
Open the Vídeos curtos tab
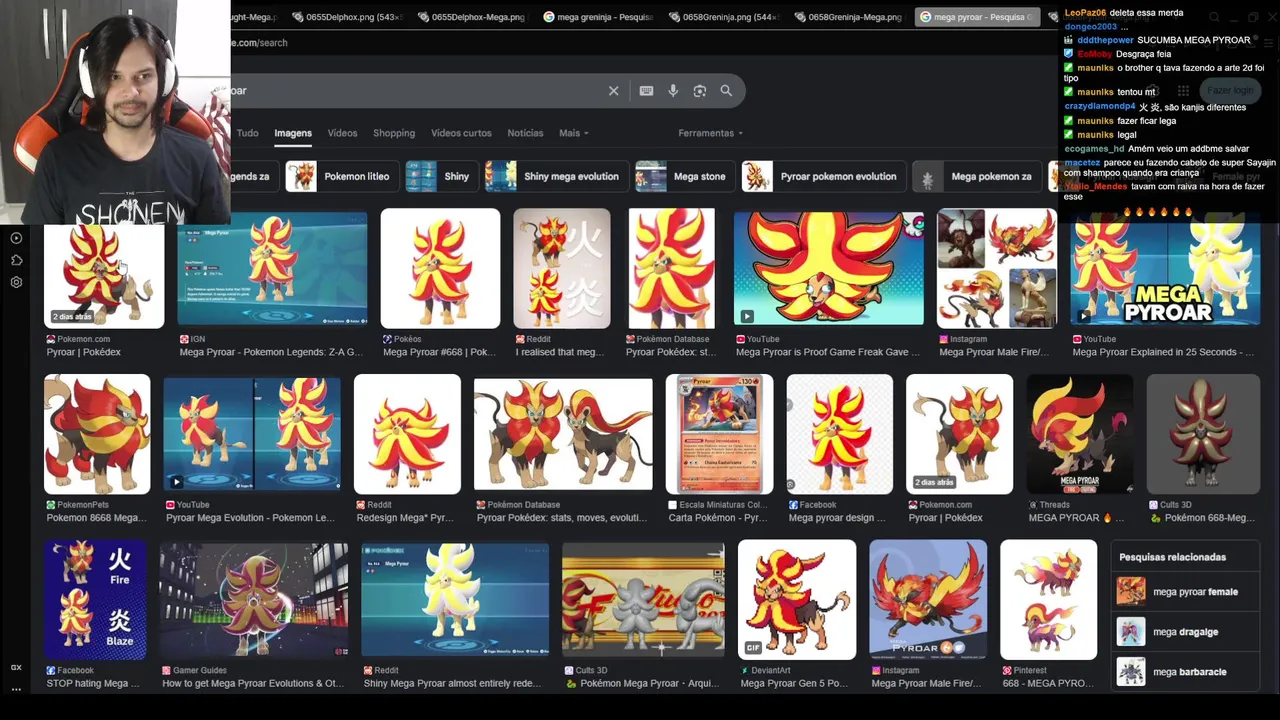pyautogui.click(x=461, y=133)
